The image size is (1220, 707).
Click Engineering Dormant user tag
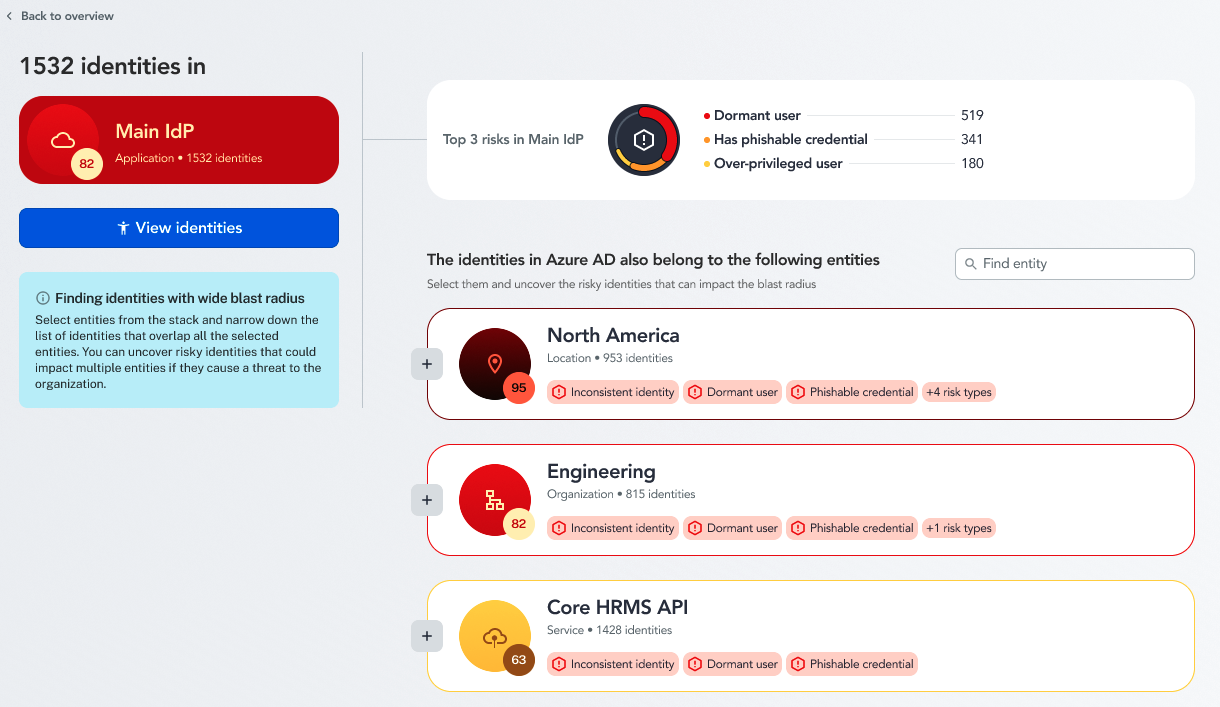(x=733, y=528)
